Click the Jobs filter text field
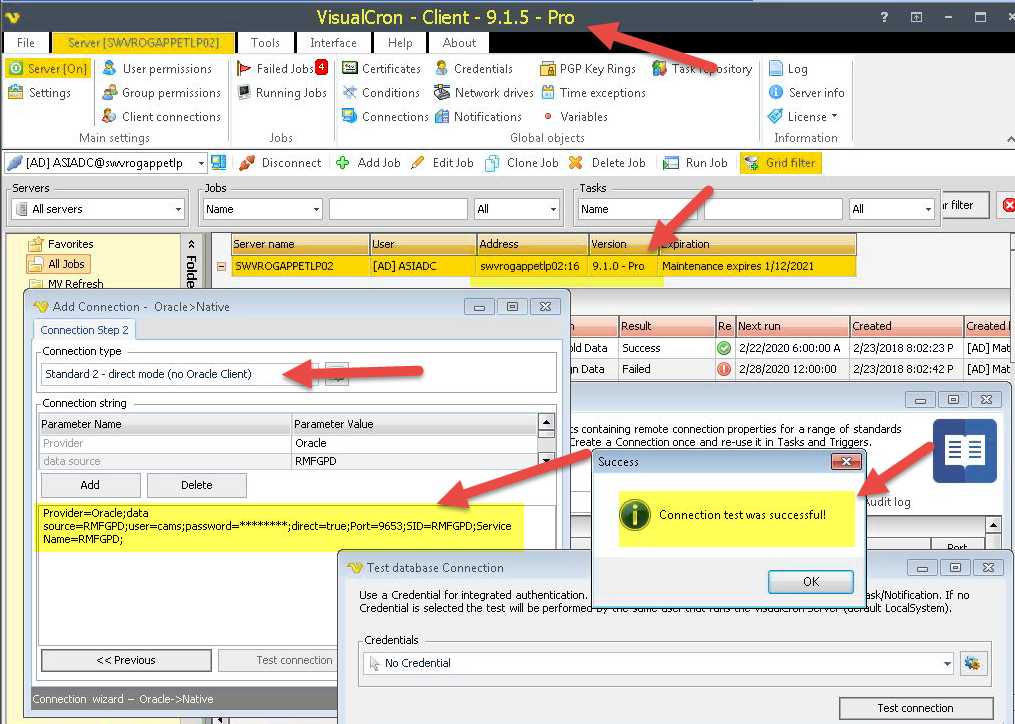 point(398,209)
